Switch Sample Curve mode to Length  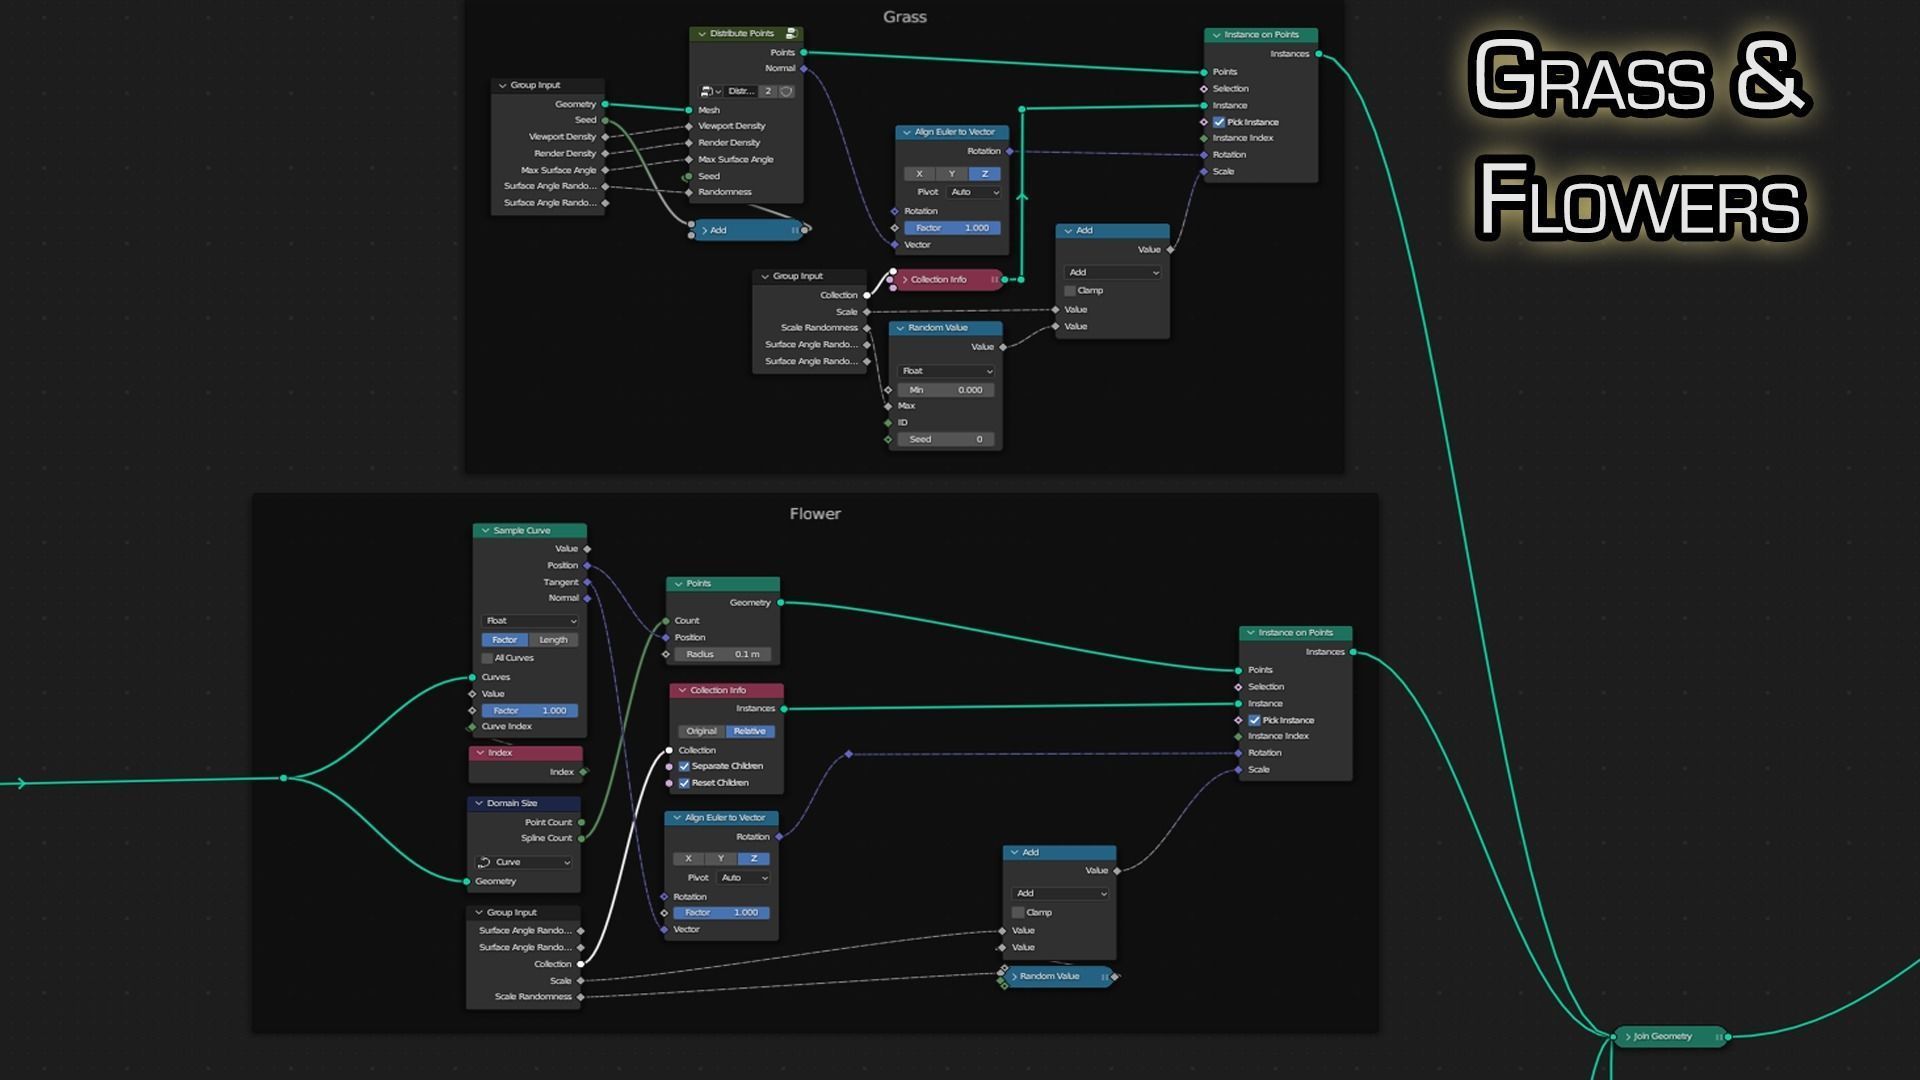click(x=553, y=640)
